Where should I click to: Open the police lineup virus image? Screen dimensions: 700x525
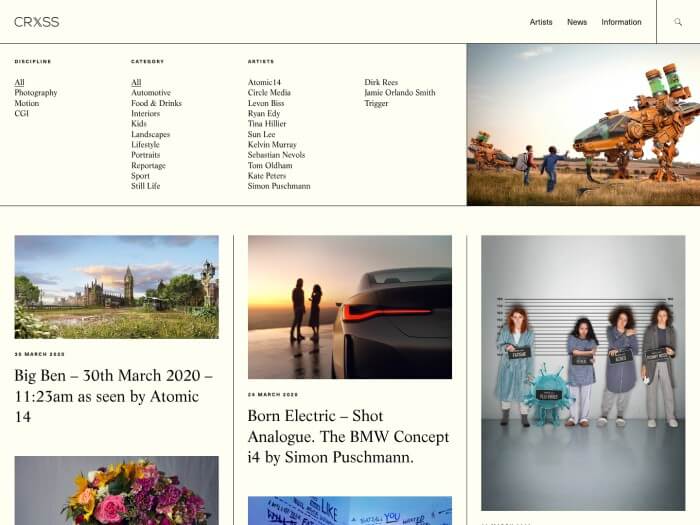(583, 373)
